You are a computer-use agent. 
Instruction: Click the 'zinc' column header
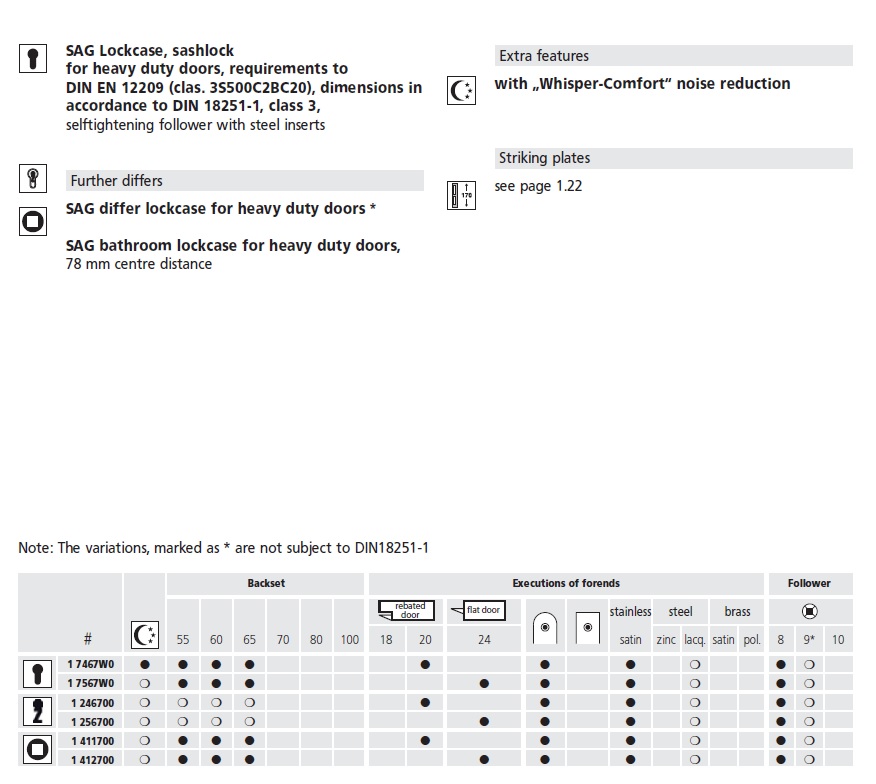point(666,640)
